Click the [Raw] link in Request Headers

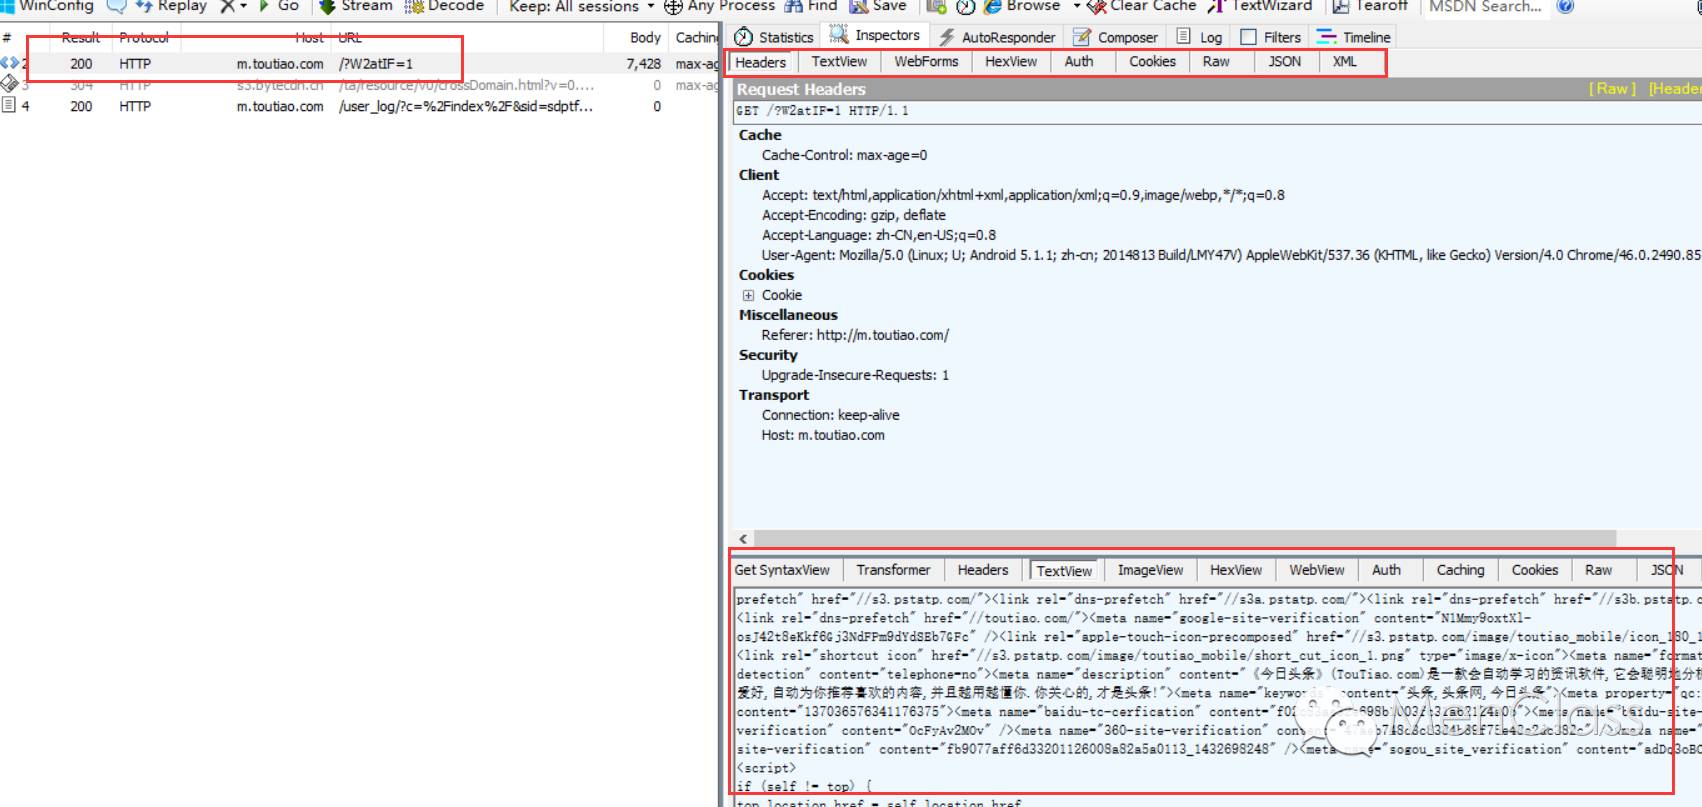point(1612,89)
